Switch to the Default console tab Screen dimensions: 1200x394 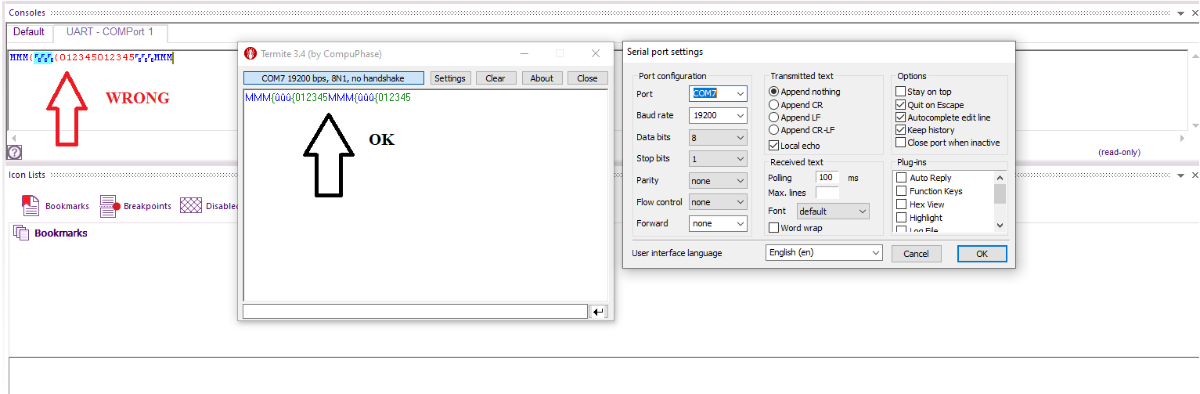coord(29,32)
